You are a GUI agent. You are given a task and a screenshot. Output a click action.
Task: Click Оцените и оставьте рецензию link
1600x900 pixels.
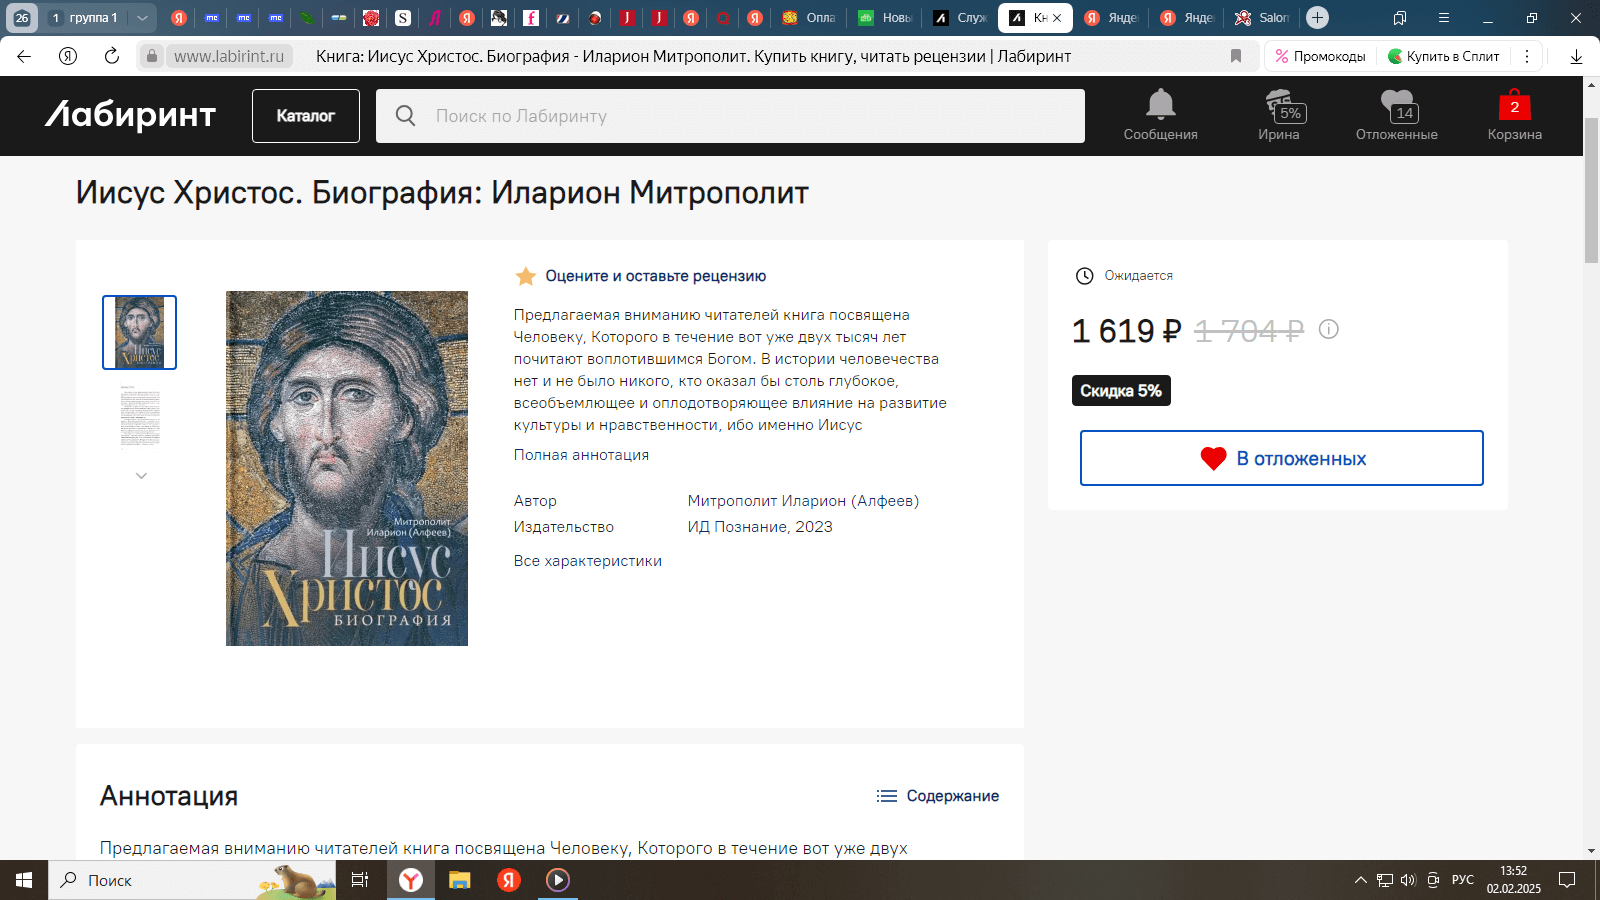[x=656, y=276]
